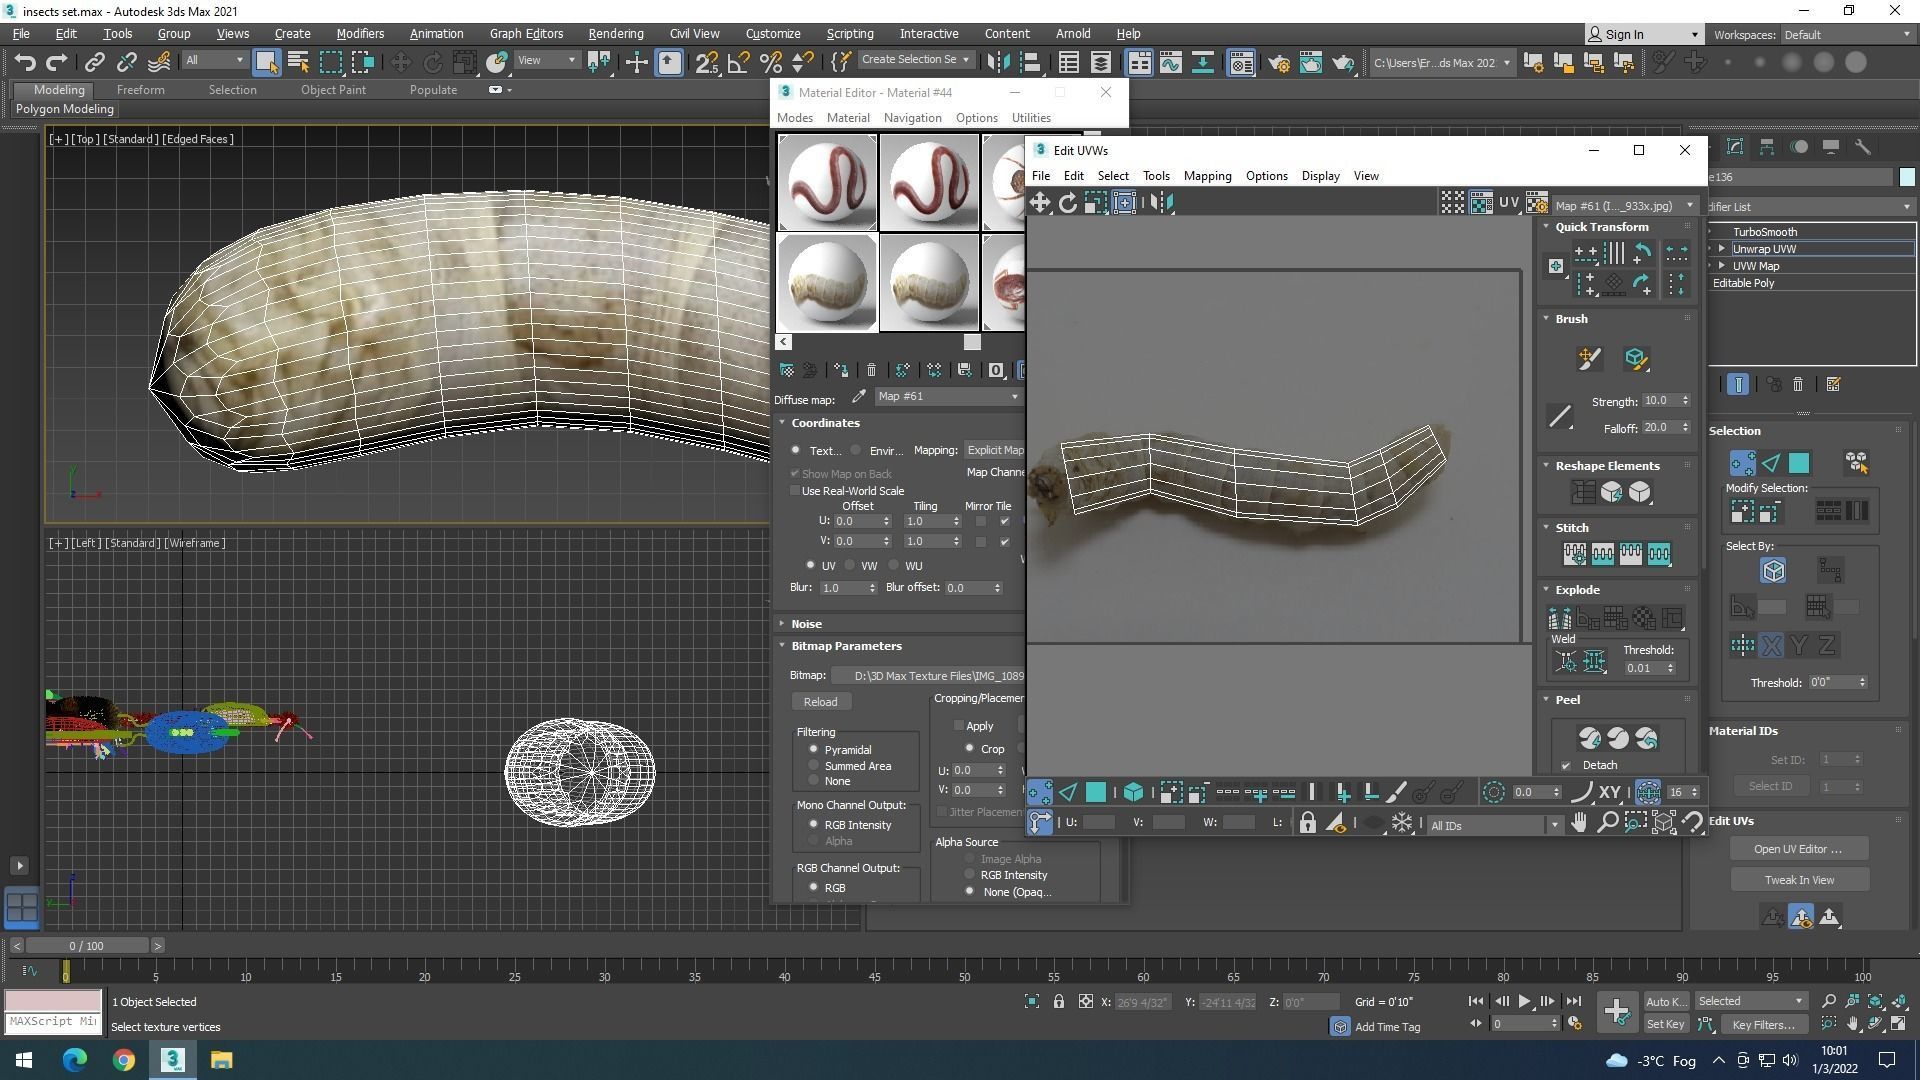Viewport: 1920px width, 1080px height.
Task: Pick material from object eyedropper
Action: pos(858,397)
